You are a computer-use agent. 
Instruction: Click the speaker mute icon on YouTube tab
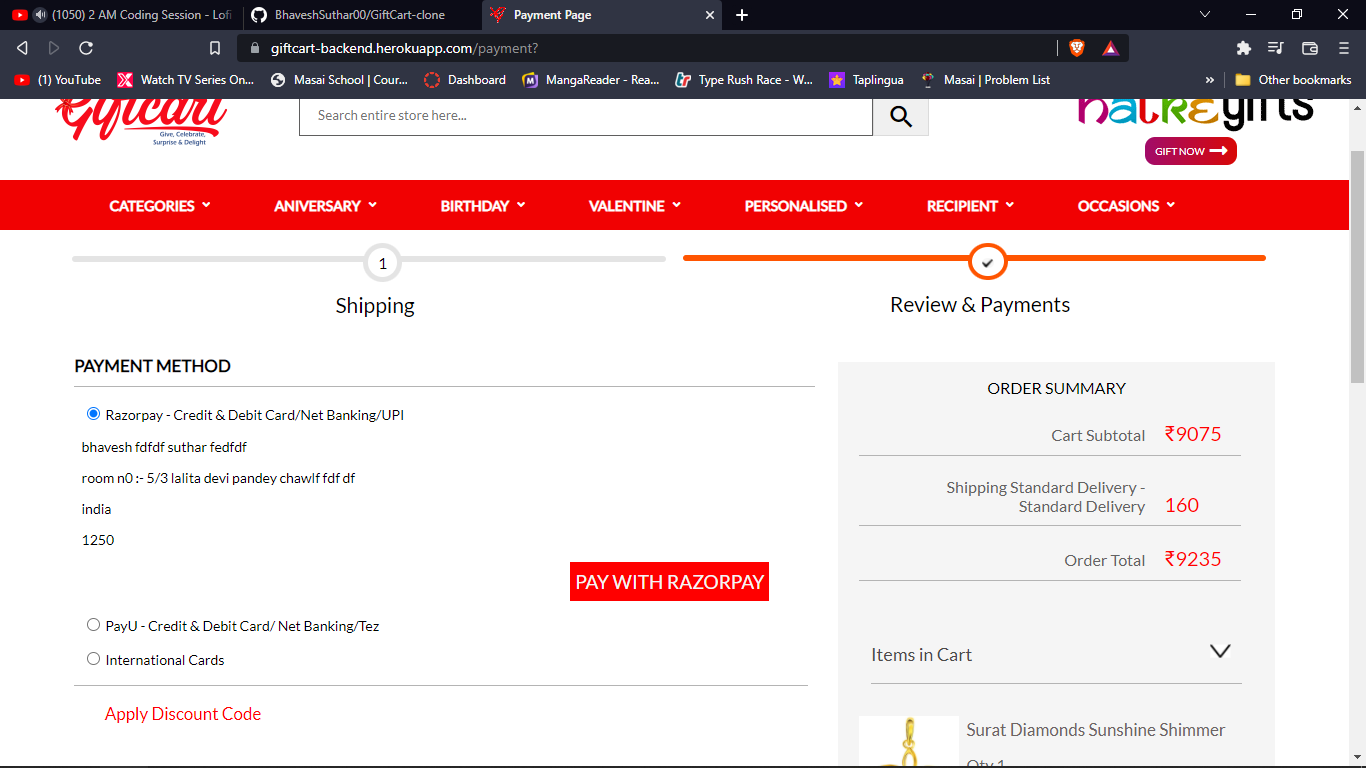[40, 15]
